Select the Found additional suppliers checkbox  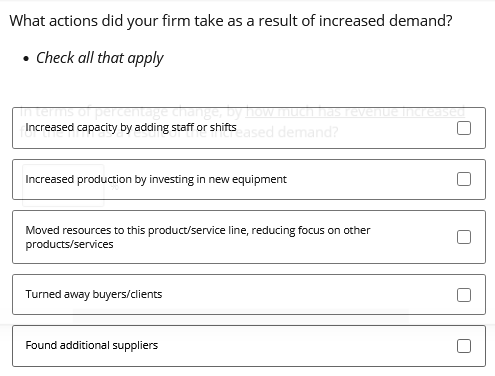[464, 346]
